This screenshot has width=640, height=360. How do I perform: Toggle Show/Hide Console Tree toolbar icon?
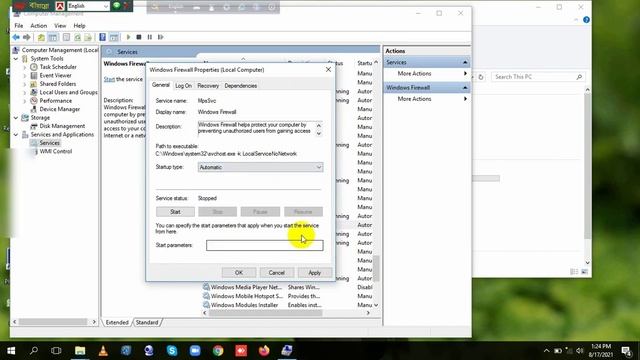(x=53, y=37)
